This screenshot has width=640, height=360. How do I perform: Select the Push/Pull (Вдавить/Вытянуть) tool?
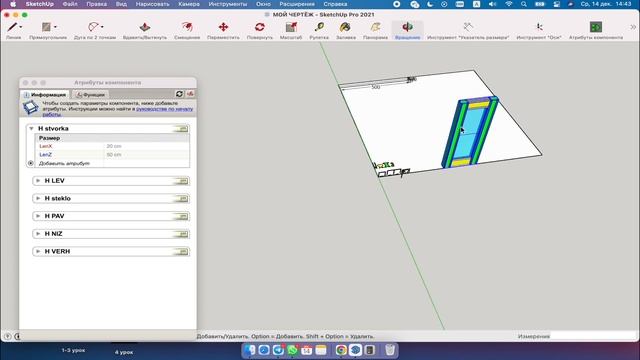(x=144, y=27)
